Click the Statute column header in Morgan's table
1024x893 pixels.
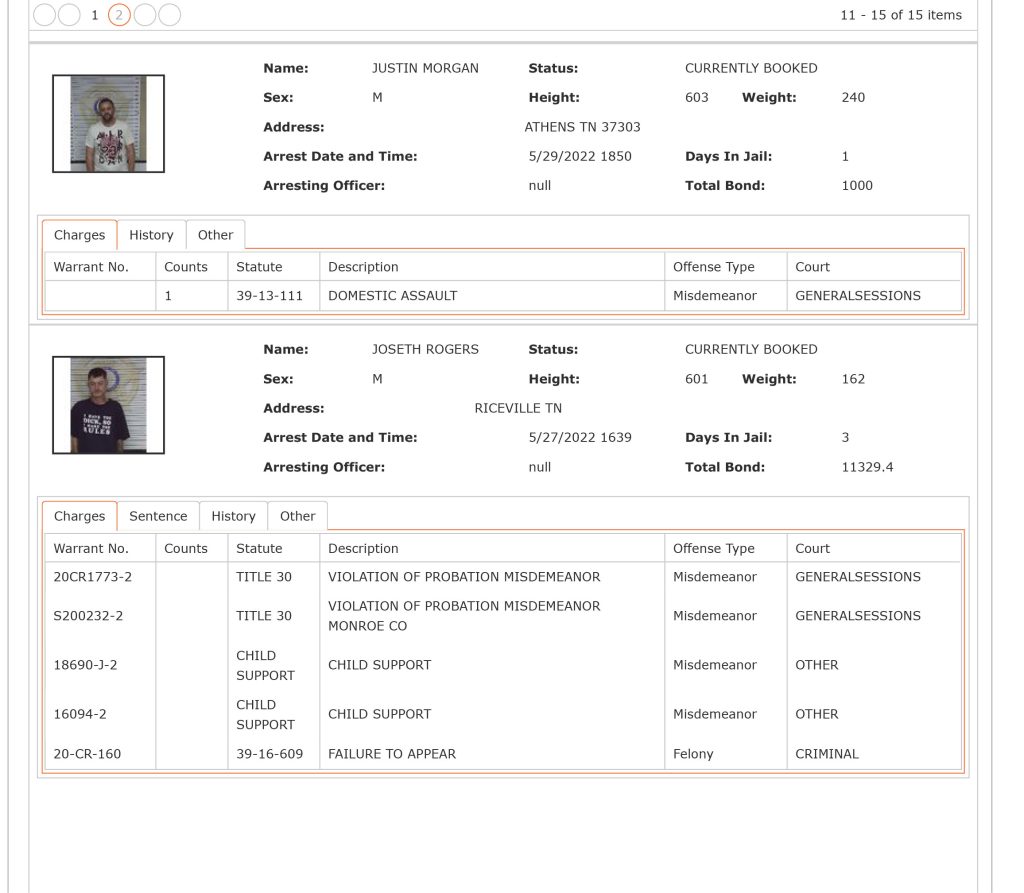[x=259, y=267]
